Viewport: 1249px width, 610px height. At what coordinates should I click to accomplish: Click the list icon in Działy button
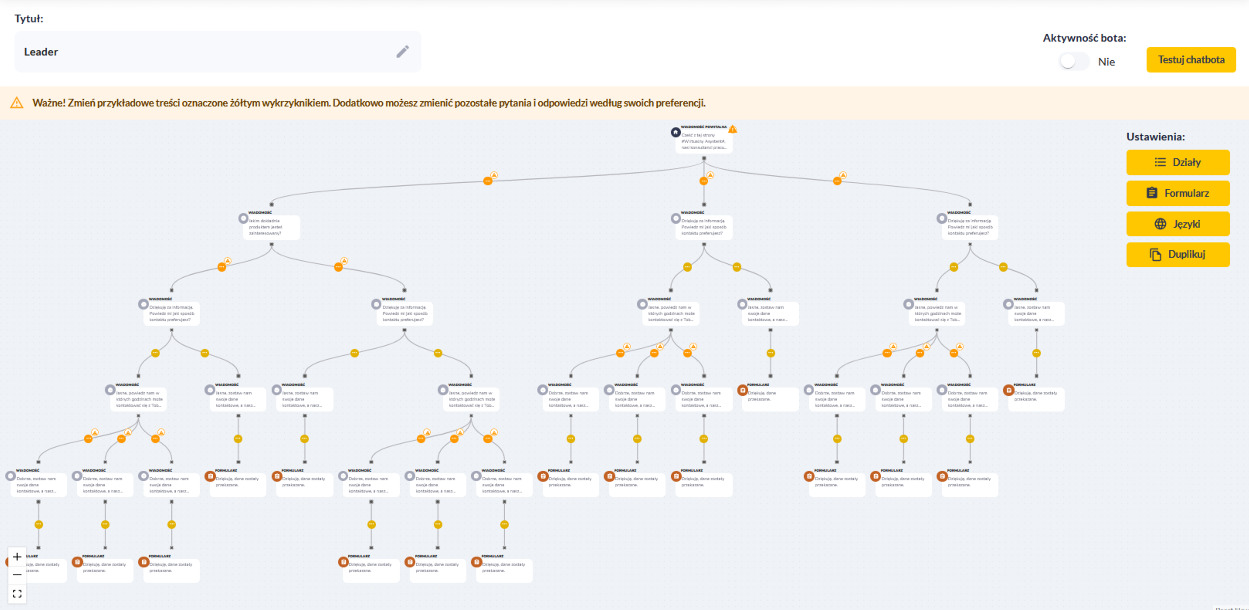[x=1160, y=162]
